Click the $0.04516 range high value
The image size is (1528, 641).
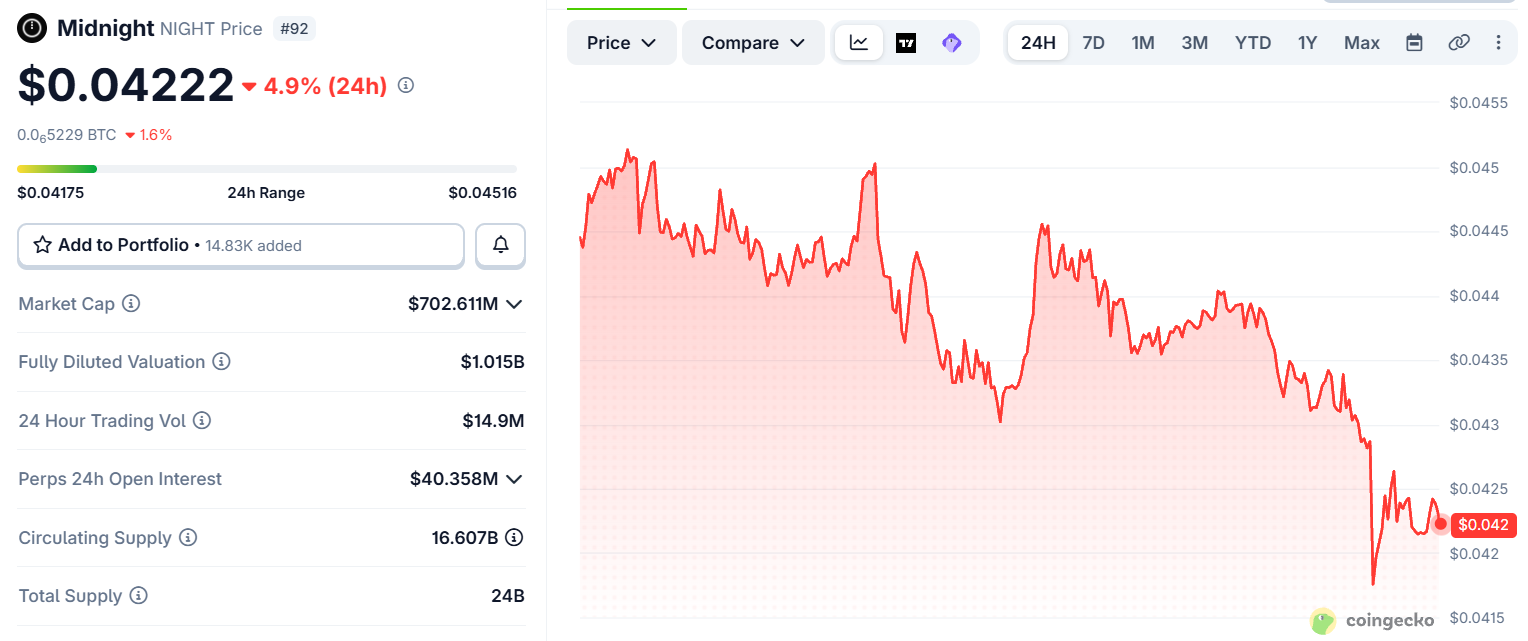pos(483,192)
